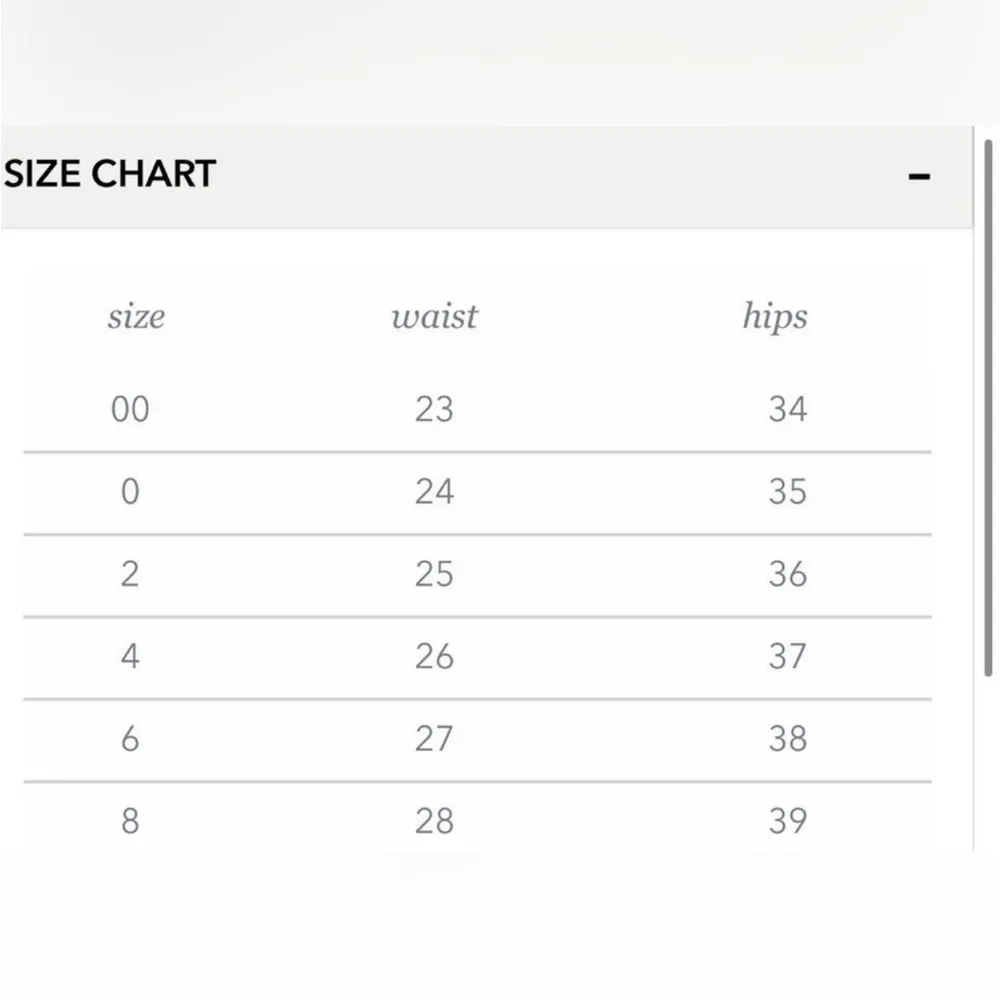
Task: Select the size 6 row label
Action: pyautogui.click(x=130, y=738)
